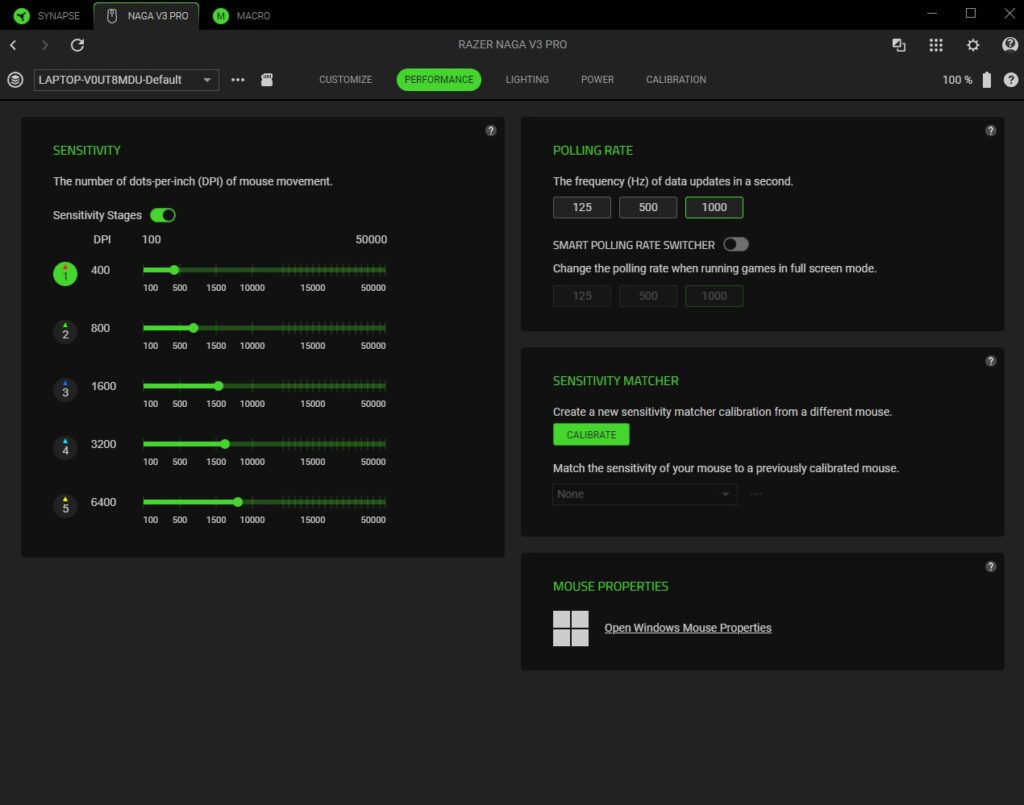
Task: Click the onboard memory card icon
Action: click(x=267, y=80)
